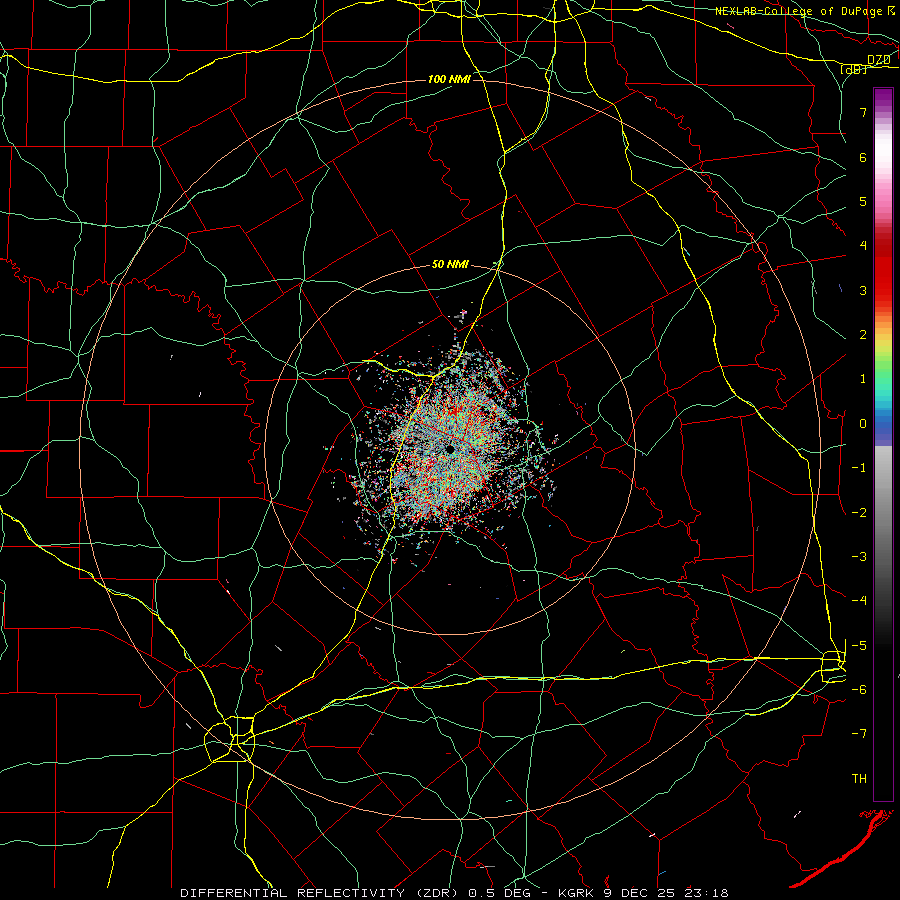Click the Differential Reflectivity KGRK caption
Screen dimensions: 900x900
pyautogui.click(x=455, y=893)
